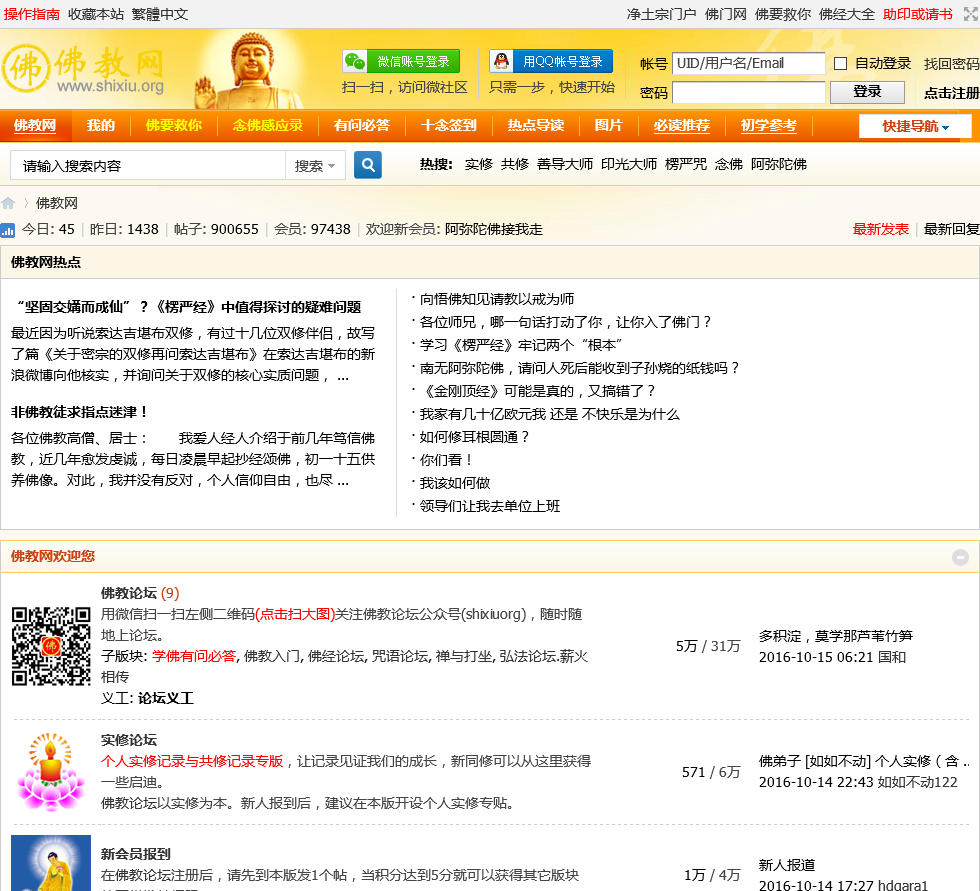Open the 最新发表 link
Image resolution: width=980 pixels, height=891 pixels.
[881, 229]
